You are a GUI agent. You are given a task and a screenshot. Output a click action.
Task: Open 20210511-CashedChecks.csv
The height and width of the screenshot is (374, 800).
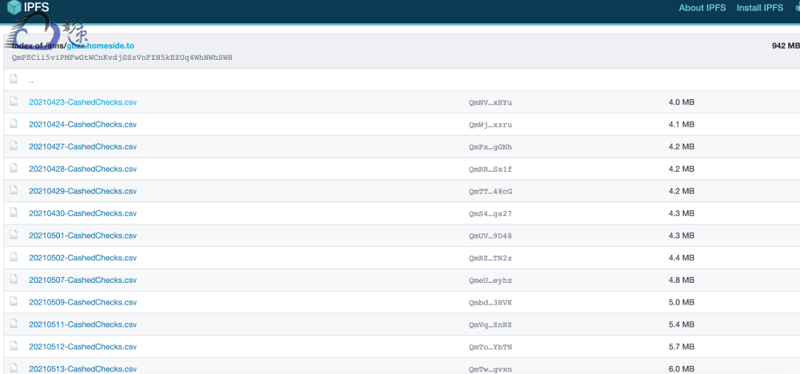coord(83,325)
